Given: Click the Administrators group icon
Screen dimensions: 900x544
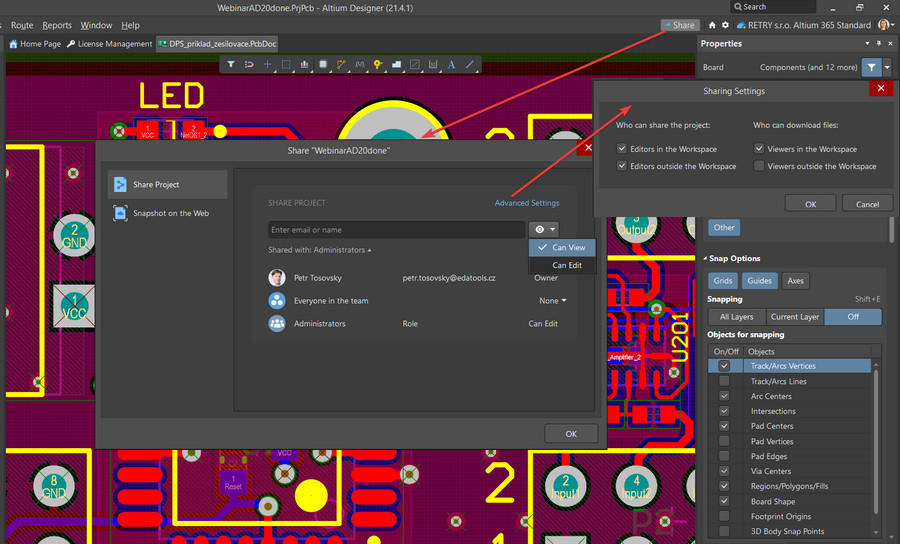Looking at the screenshot, I should pos(277,324).
